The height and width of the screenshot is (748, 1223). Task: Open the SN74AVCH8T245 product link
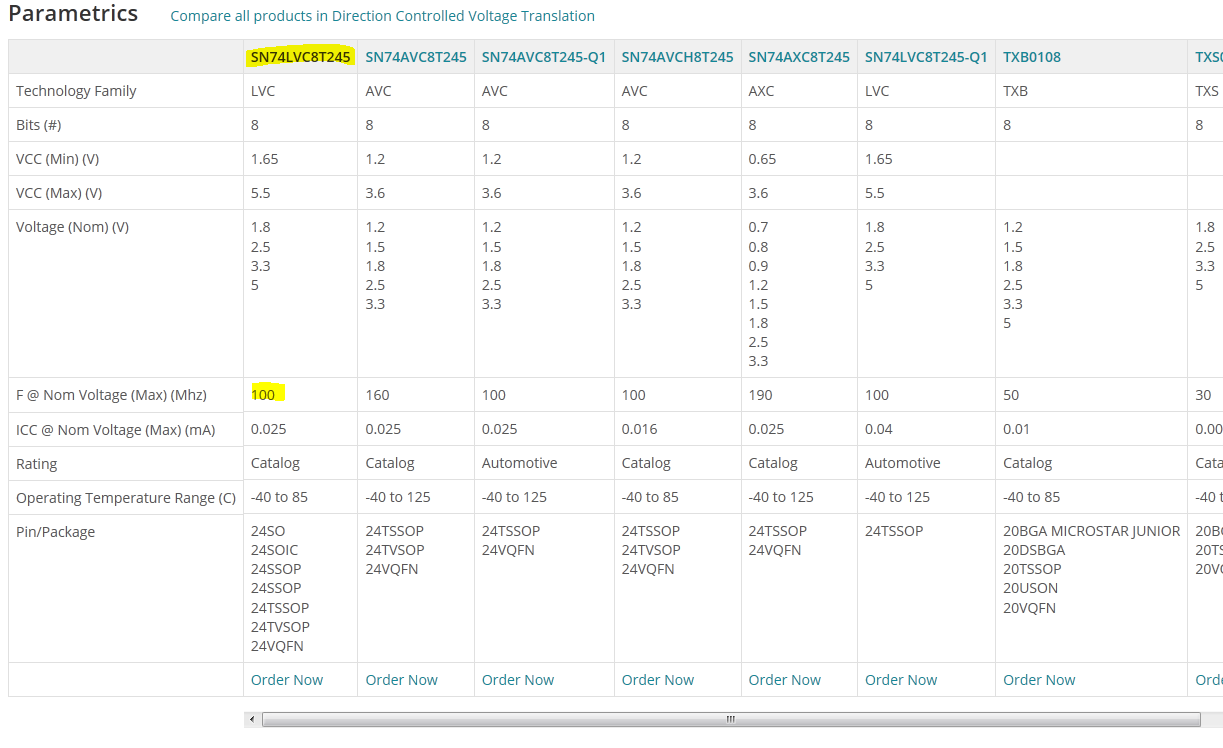pyautogui.click(x=678, y=57)
